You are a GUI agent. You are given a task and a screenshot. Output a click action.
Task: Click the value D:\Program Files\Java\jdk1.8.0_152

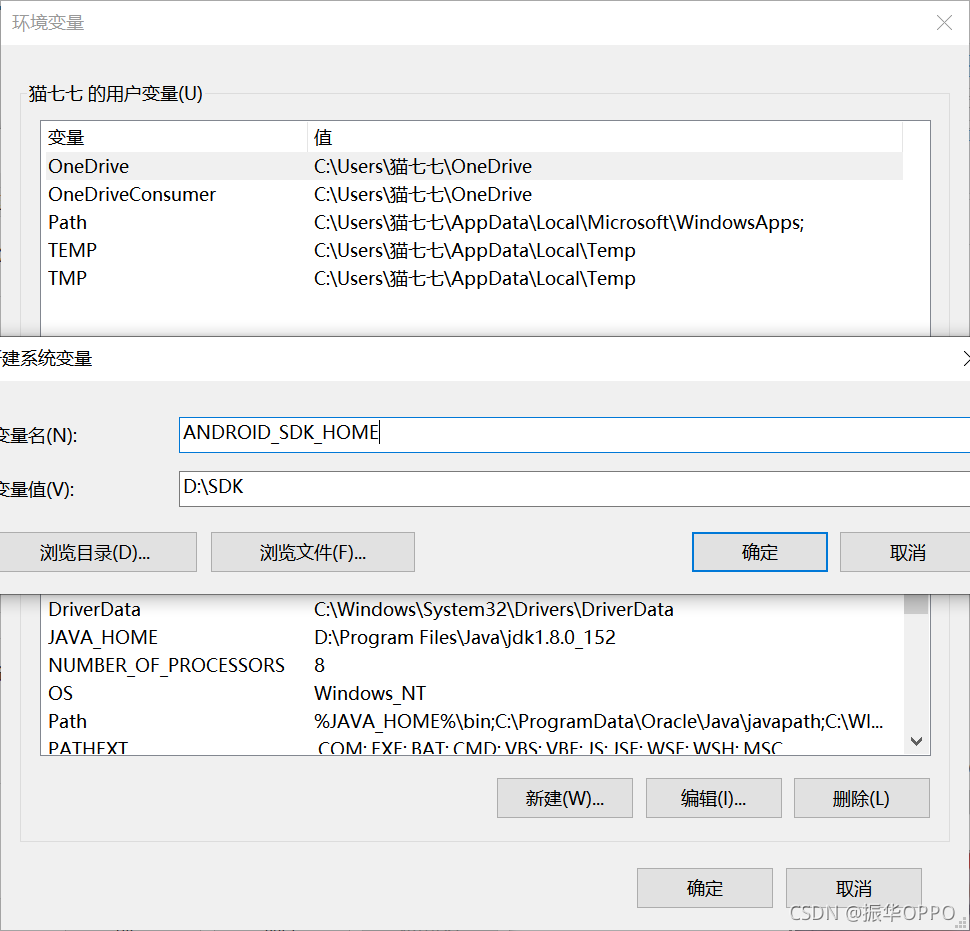(x=465, y=637)
